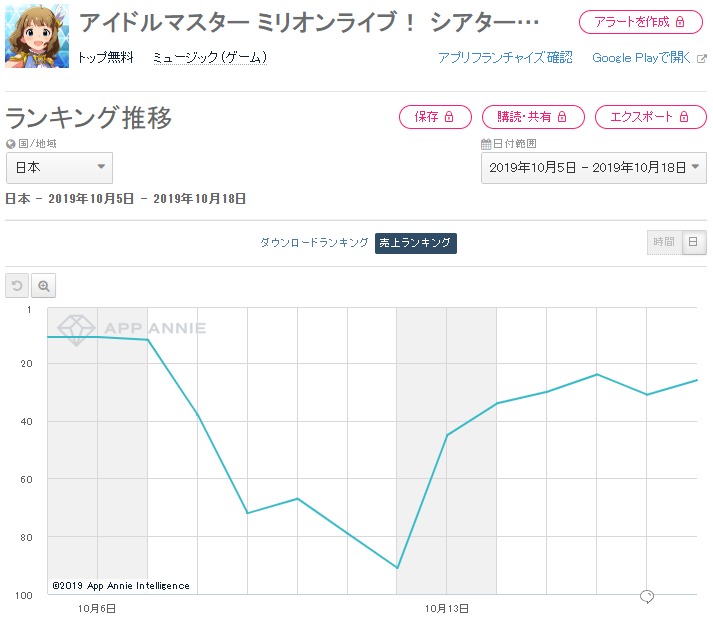
Task: Open the ミュージック(ゲーム) category selector
Action: (210, 58)
